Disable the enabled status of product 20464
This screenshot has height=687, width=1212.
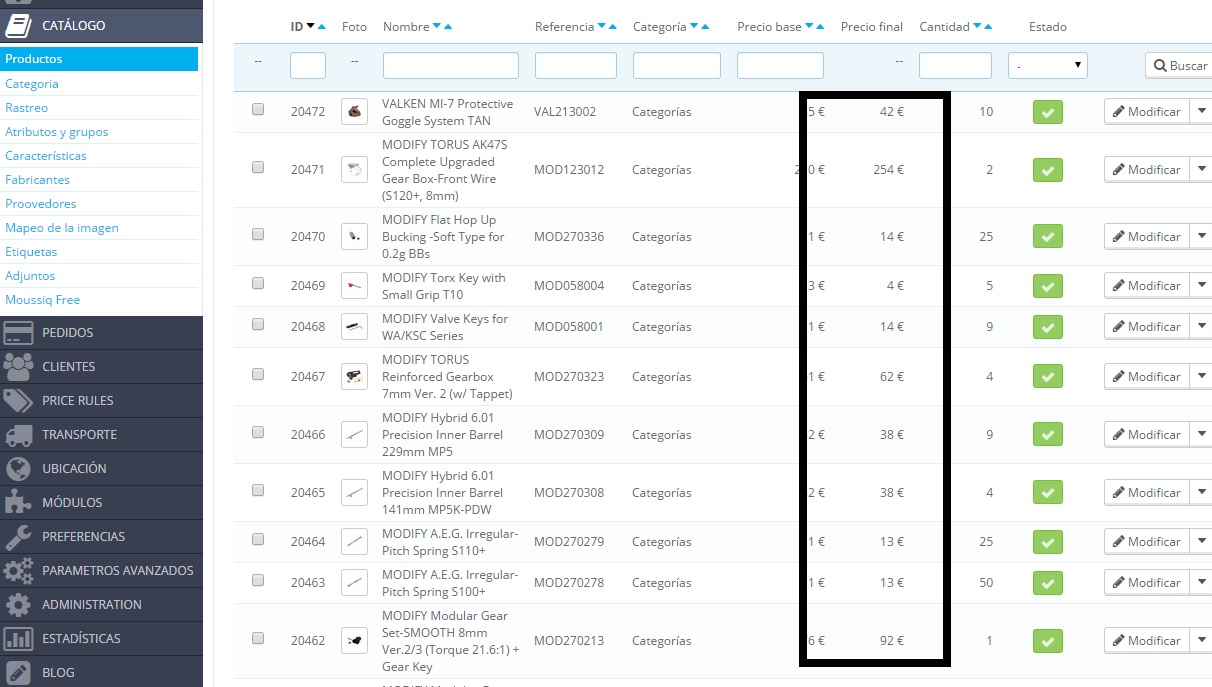[1047, 542]
